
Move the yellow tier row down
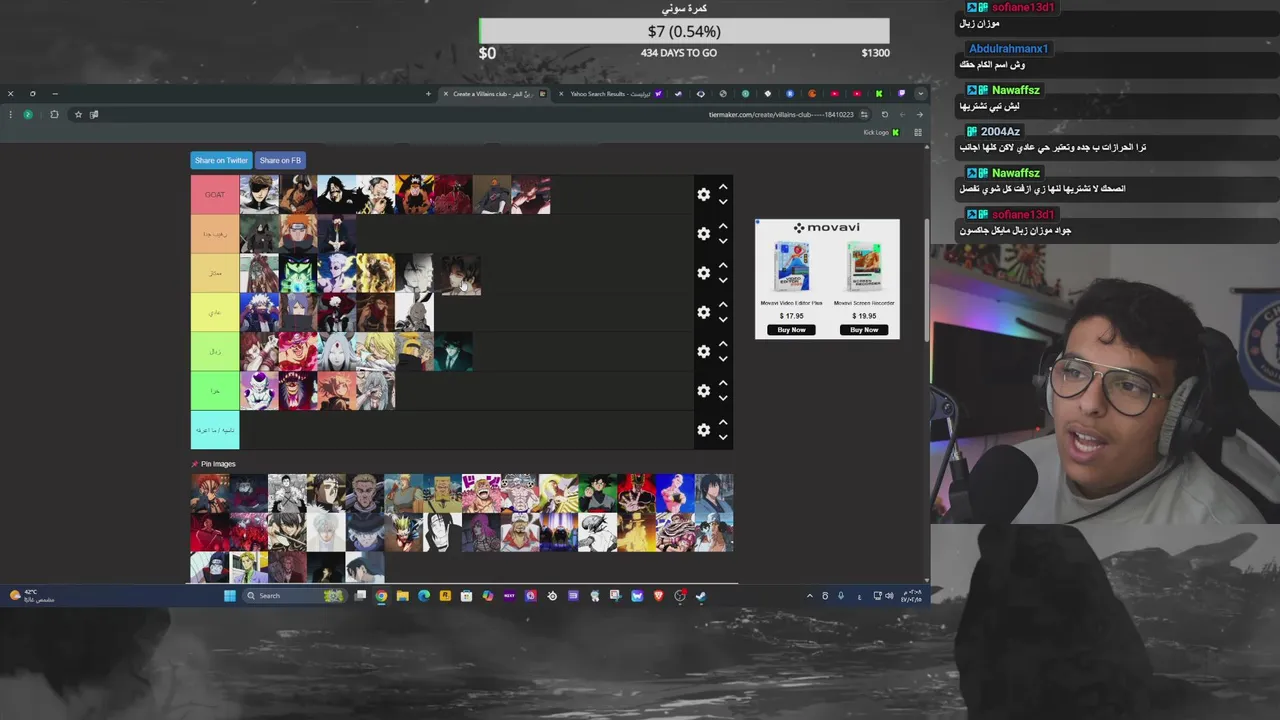pos(723,319)
